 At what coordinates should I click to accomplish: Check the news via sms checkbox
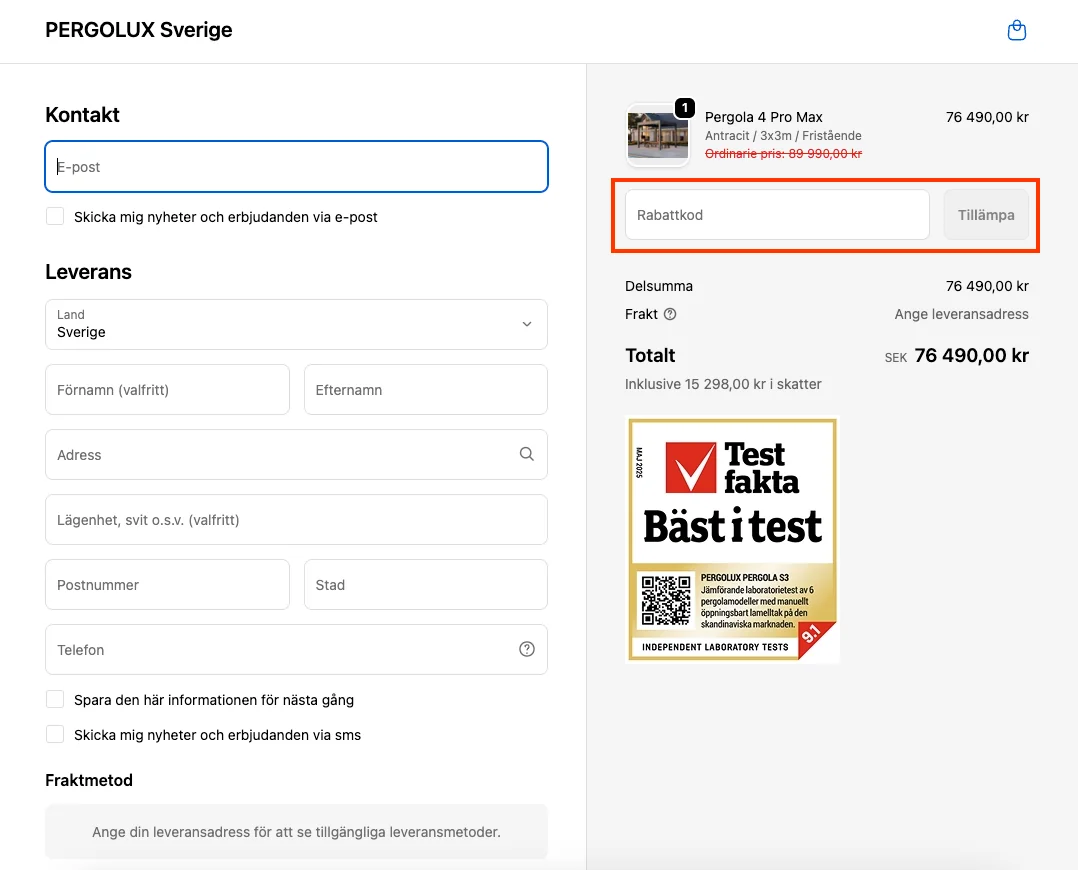55,735
